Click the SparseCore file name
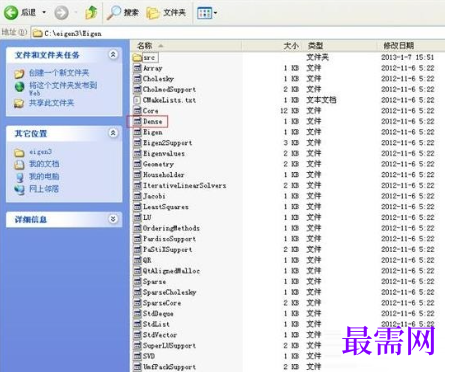 162,303
